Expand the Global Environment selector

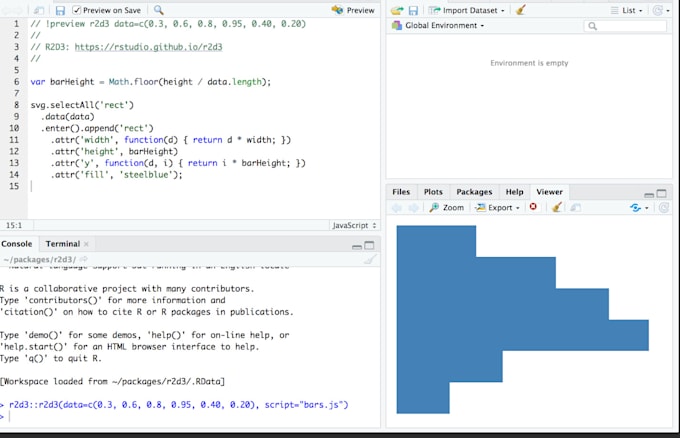438,26
